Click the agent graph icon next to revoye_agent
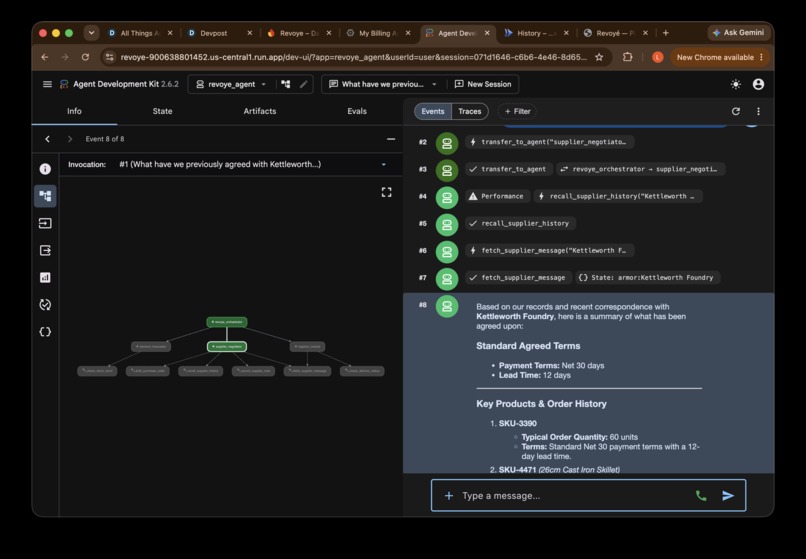806x559 pixels. point(286,84)
